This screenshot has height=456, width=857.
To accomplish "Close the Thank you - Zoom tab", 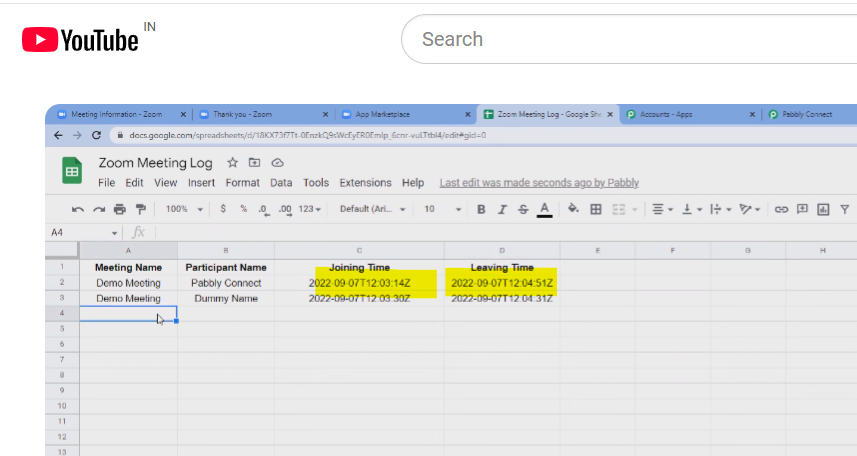I will pyautogui.click(x=325, y=114).
